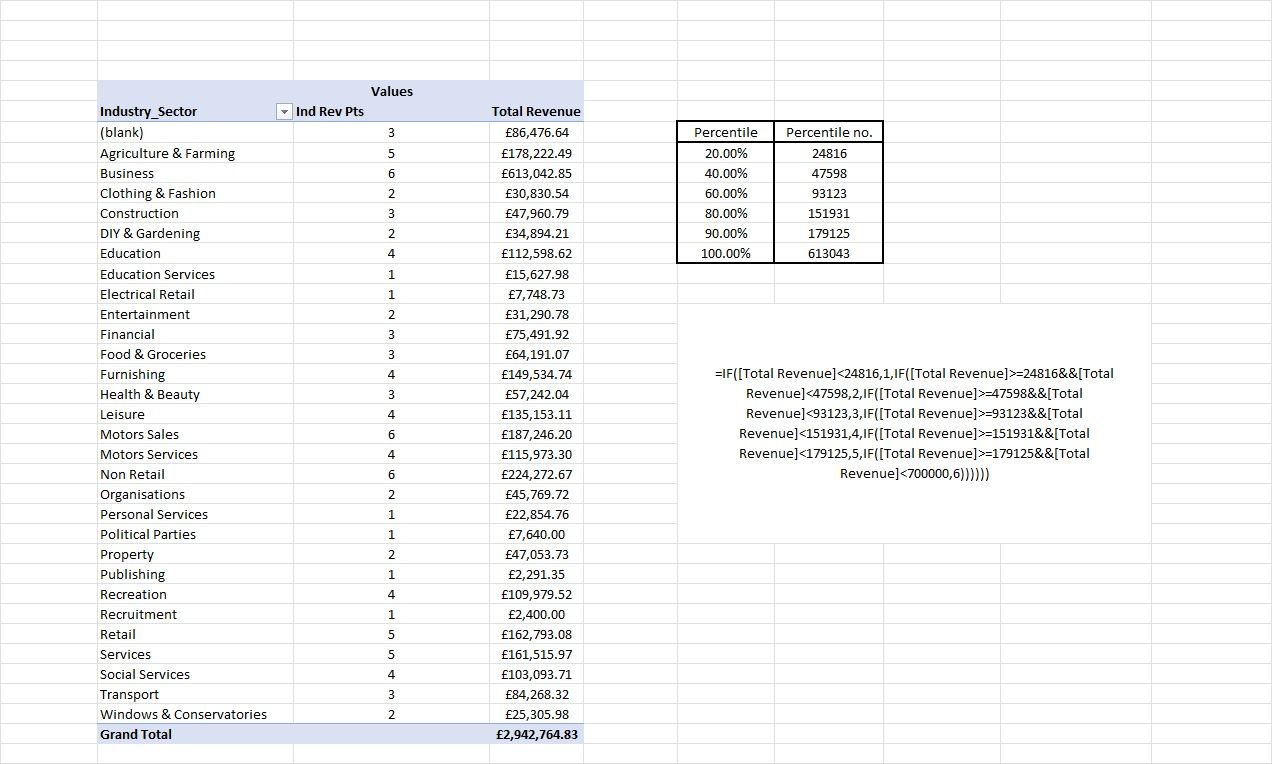1272x764 pixels.
Task: Select the Motors Sales cell
Action: click(195, 434)
